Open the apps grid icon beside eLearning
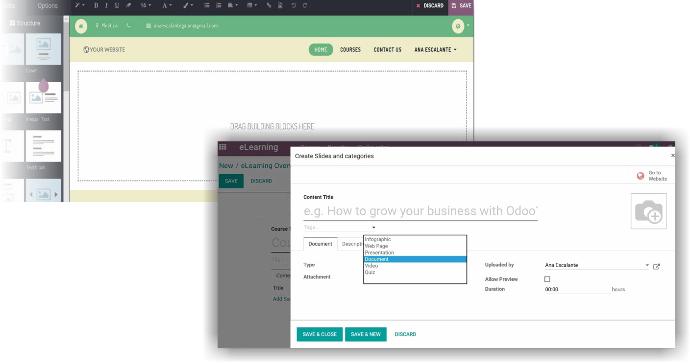 [x=223, y=147]
